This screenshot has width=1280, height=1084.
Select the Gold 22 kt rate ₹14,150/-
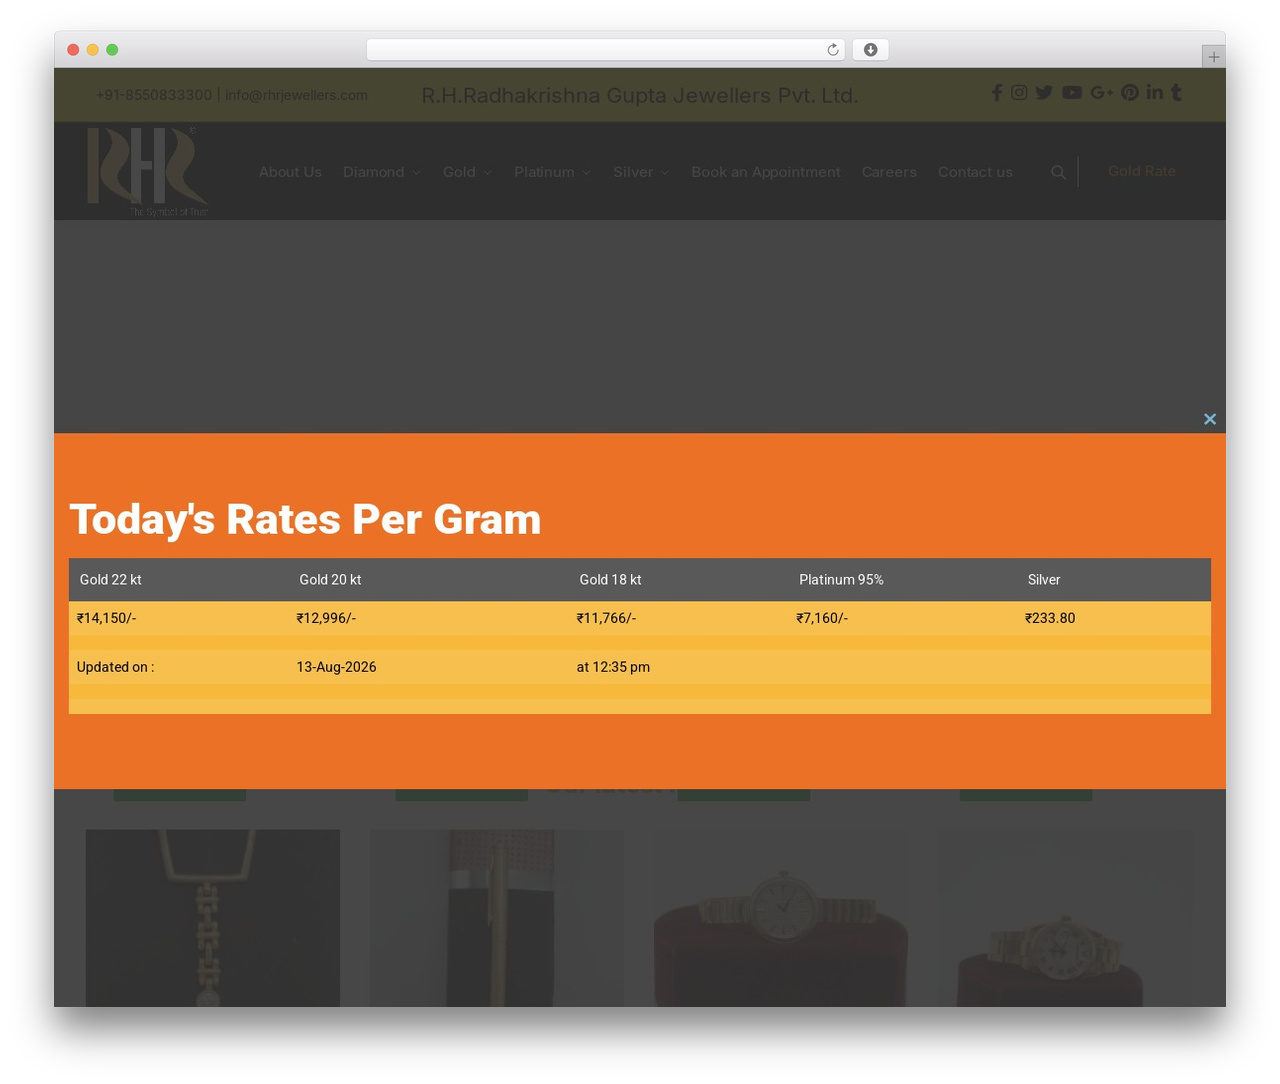106,618
